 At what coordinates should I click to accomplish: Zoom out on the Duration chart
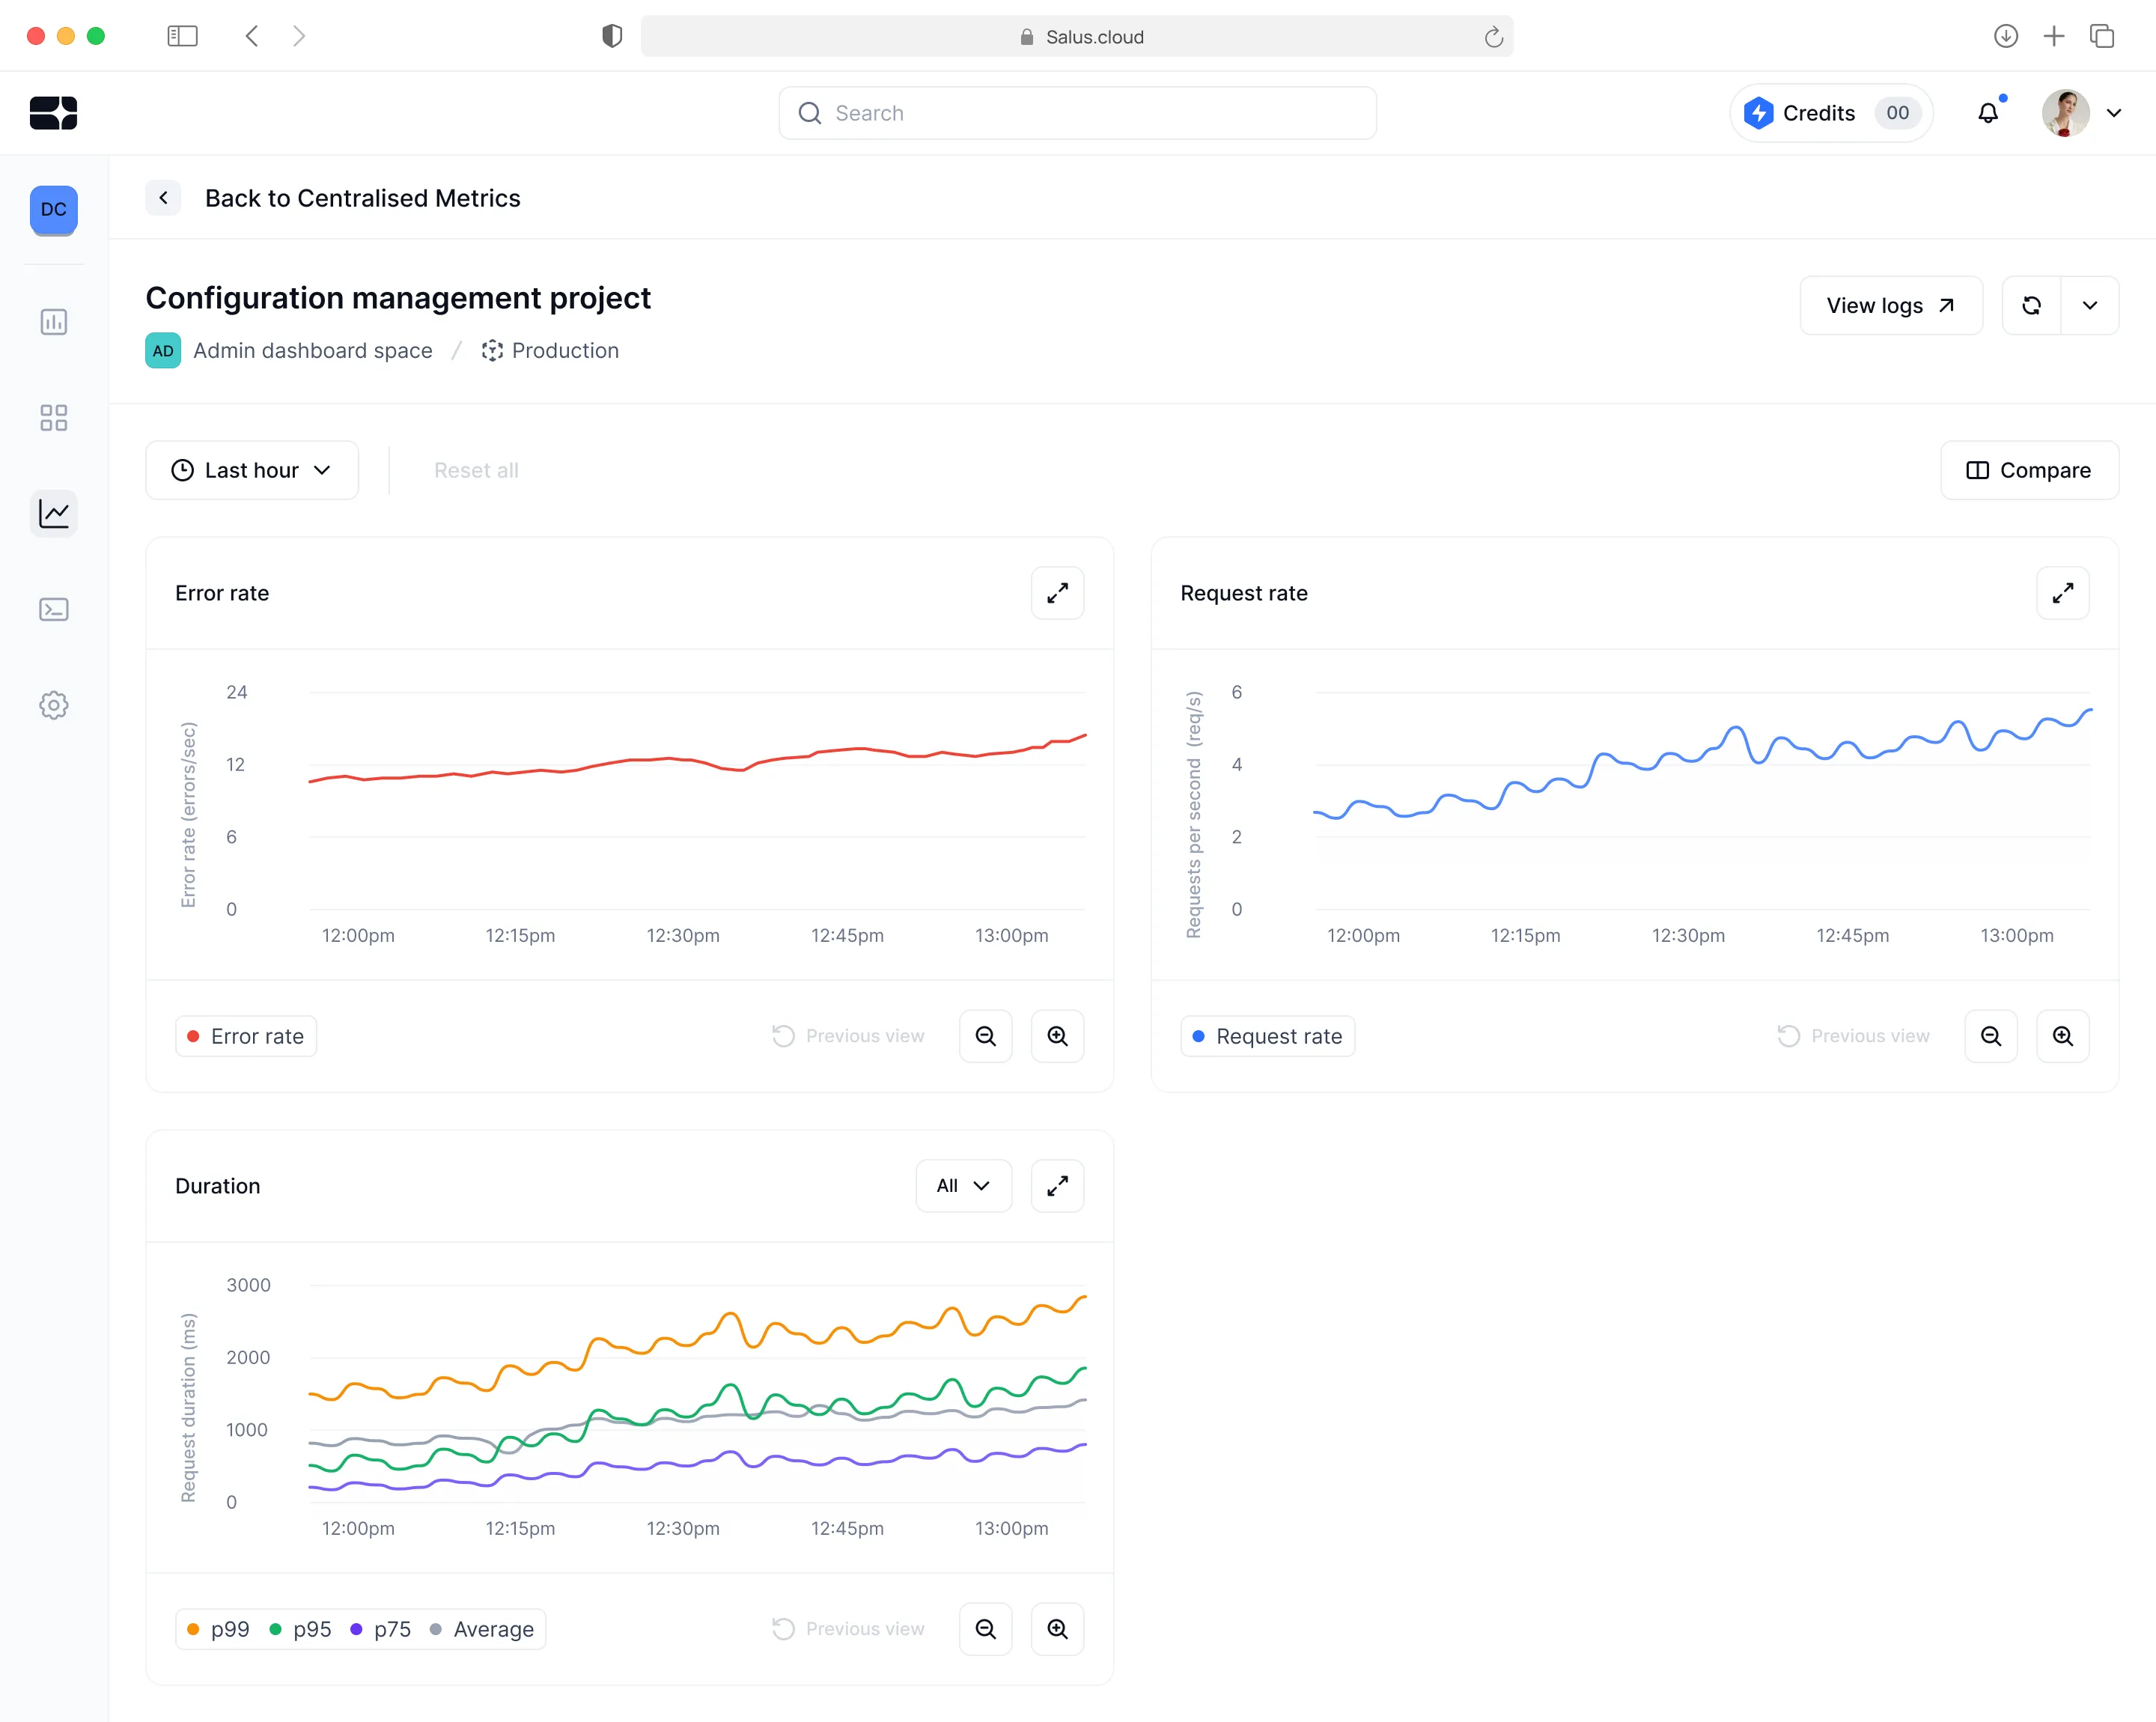pos(985,1629)
